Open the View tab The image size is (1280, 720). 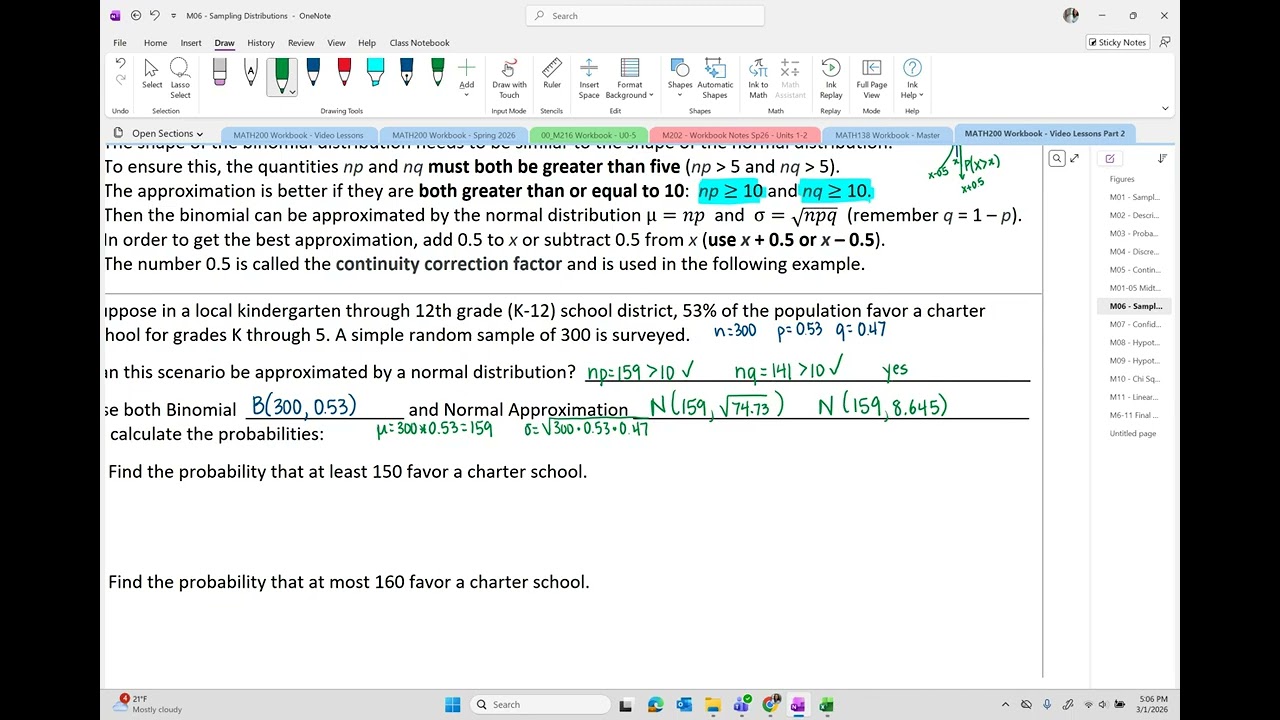336,43
